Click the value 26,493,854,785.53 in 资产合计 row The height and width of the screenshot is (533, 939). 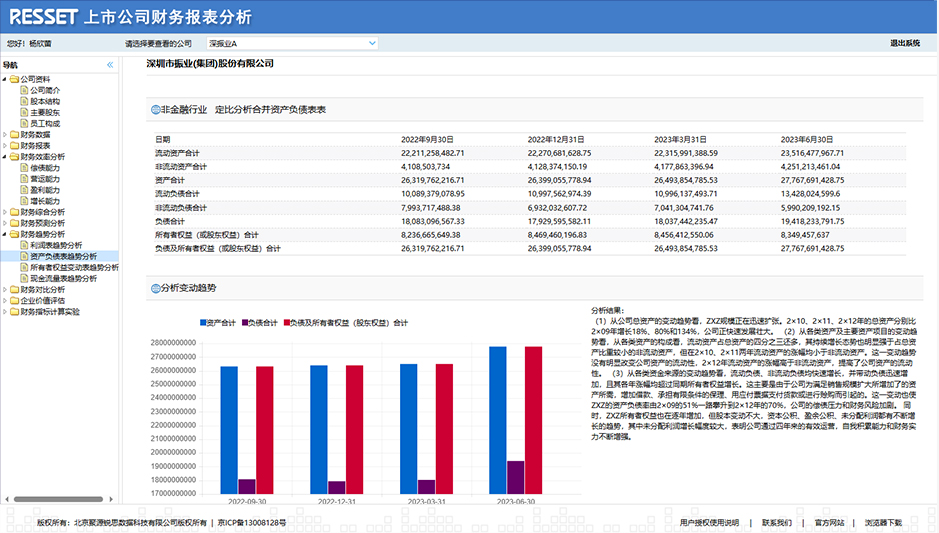pos(686,180)
